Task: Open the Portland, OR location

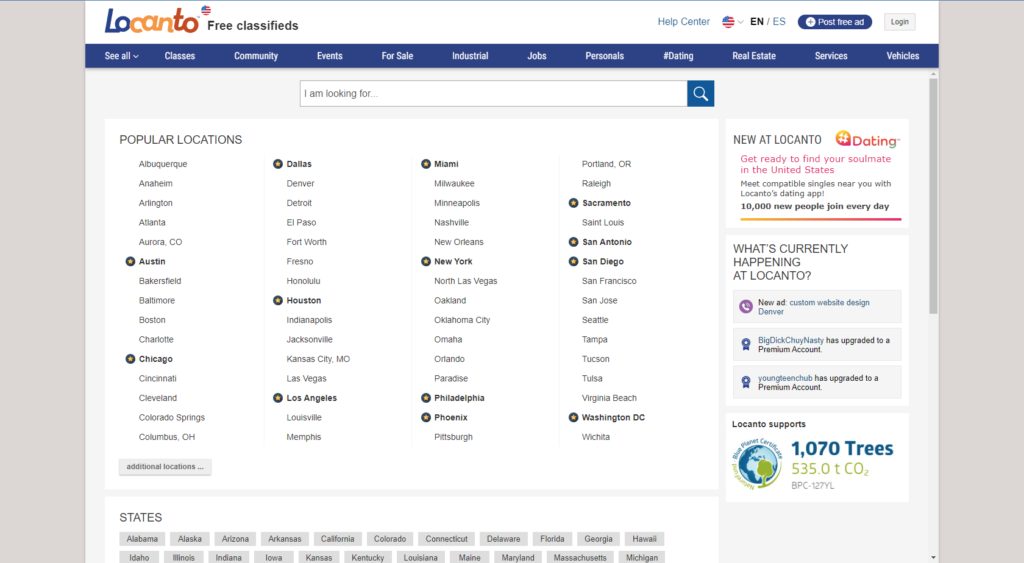Action: point(606,164)
